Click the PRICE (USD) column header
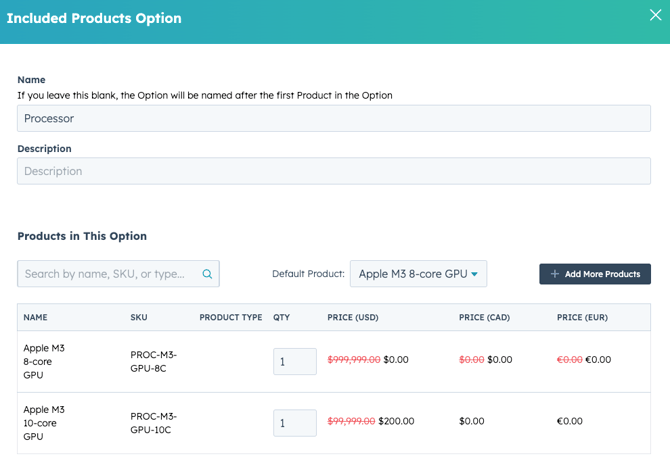 click(353, 318)
